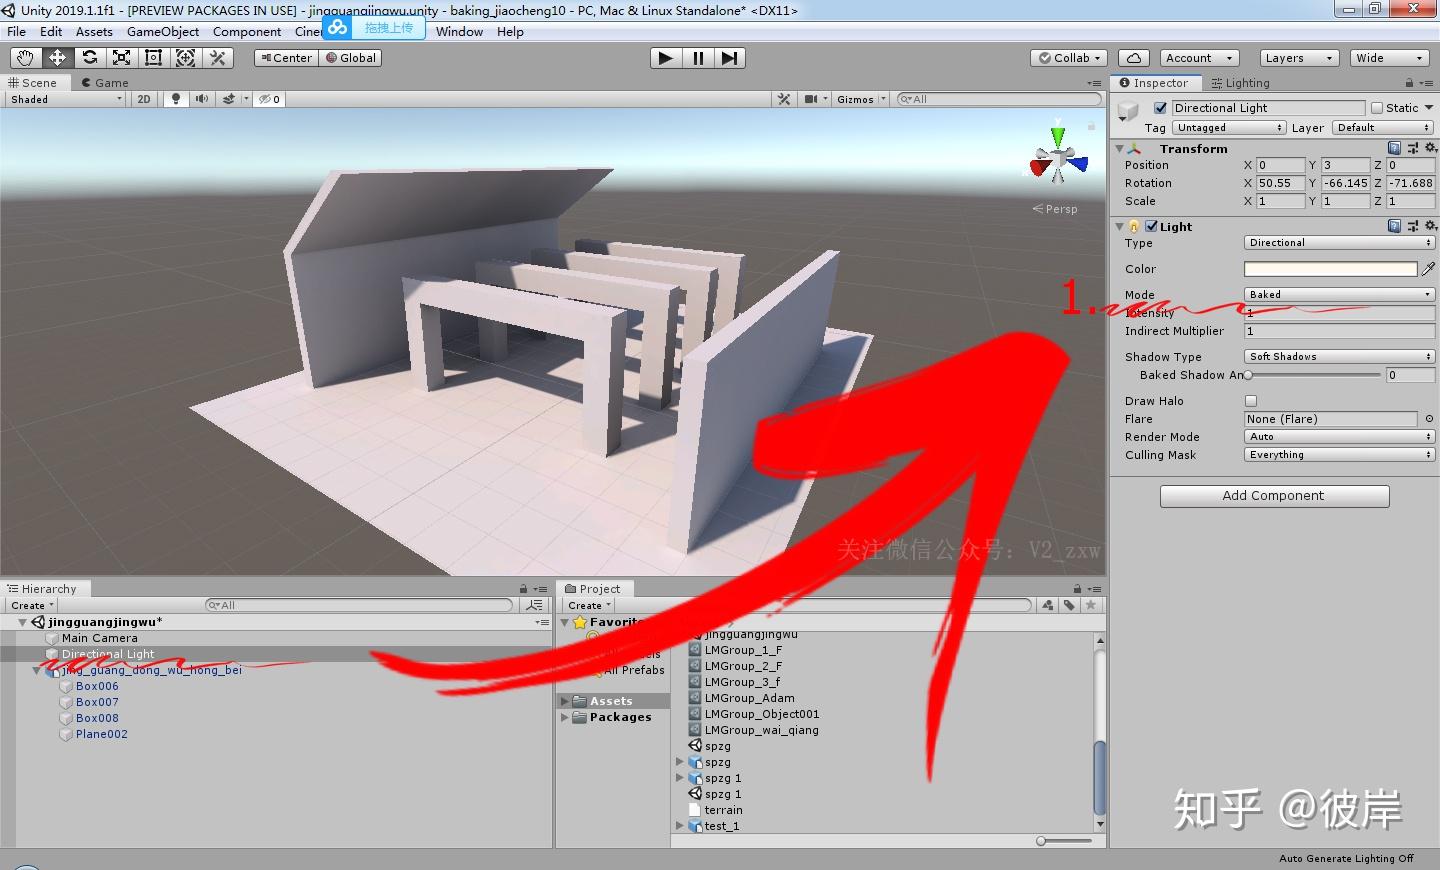Open the cloud services panel
The width and height of the screenshot is (1440, 870).
pyautogui.click(x=1134, y=58)
